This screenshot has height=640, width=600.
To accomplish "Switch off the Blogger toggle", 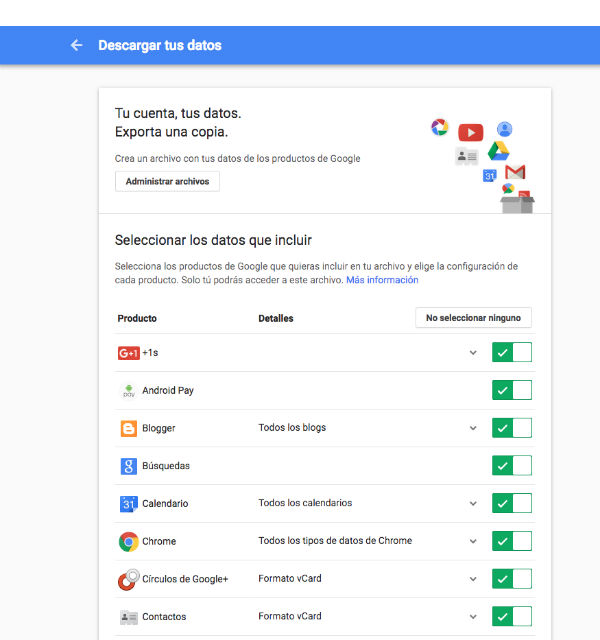I will (x=512, y=428).
